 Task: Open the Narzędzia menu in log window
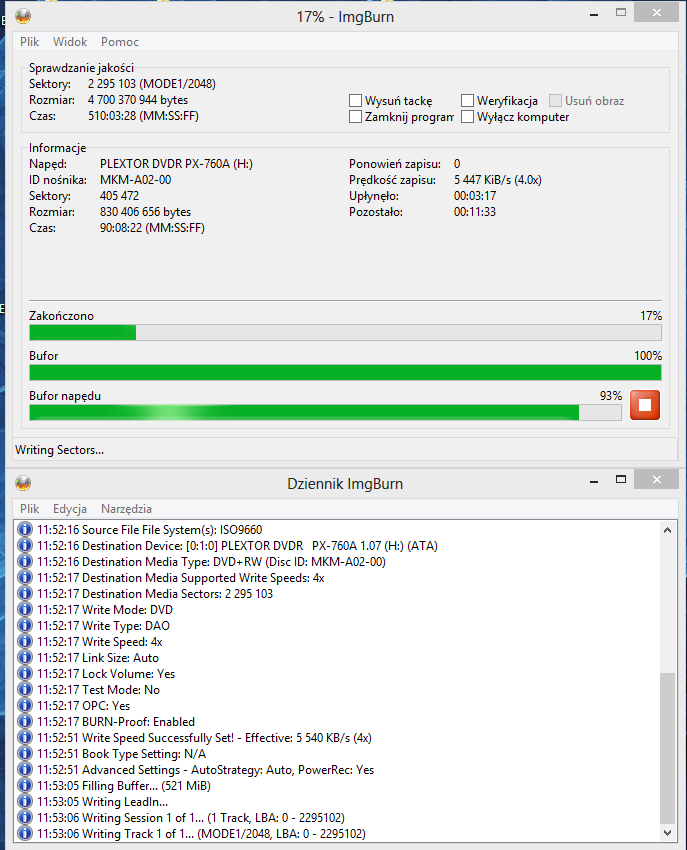126,508
